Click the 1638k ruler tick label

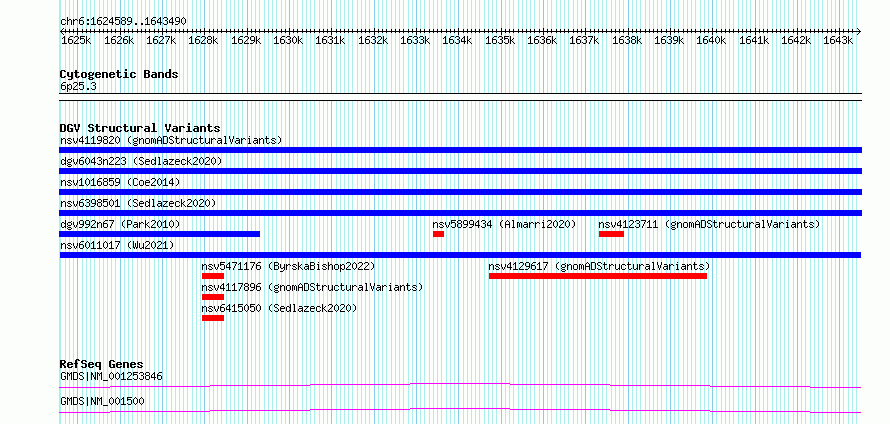click(626, 41)
